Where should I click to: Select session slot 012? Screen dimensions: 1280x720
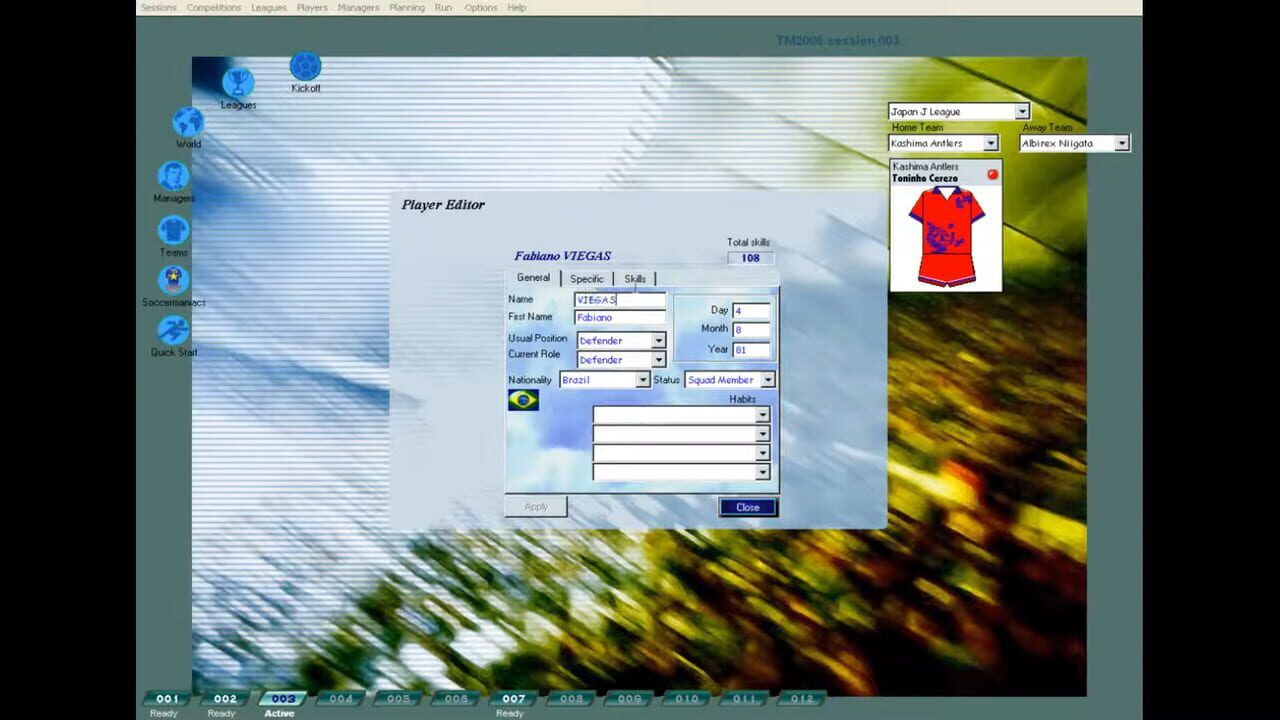tap(802, 699)
